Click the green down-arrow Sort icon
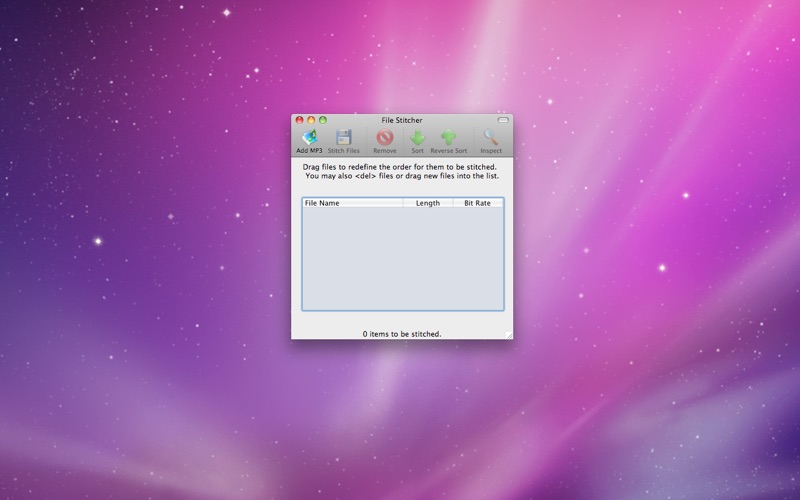This screenshot has height=500, width=800. (x=417, y=137)
